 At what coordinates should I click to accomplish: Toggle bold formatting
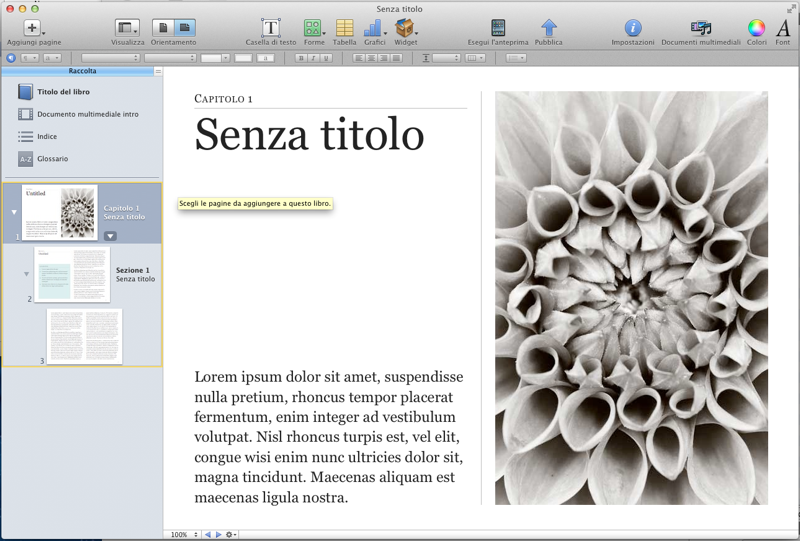click(301, 58)
